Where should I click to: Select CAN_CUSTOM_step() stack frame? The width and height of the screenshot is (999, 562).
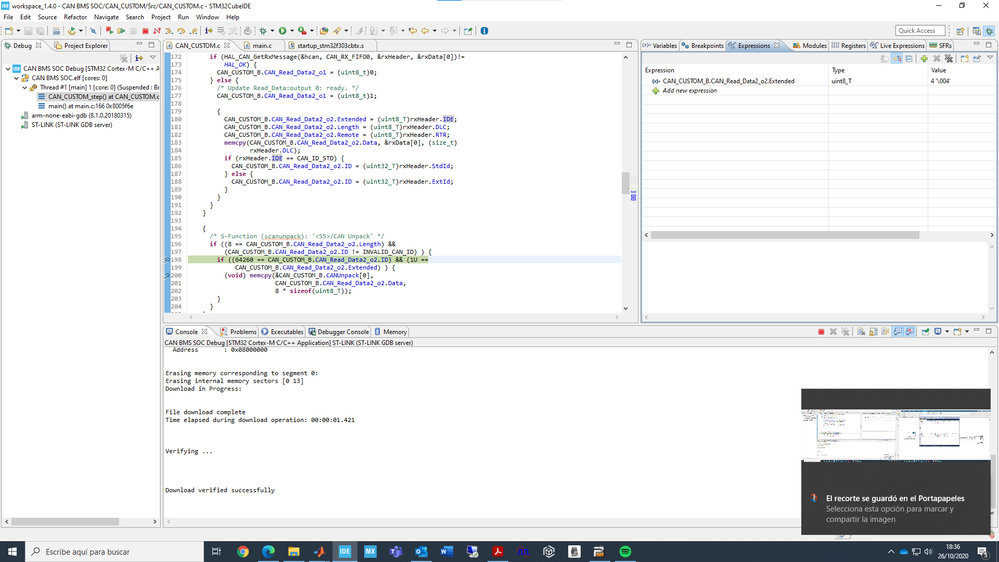pos(99,97)
